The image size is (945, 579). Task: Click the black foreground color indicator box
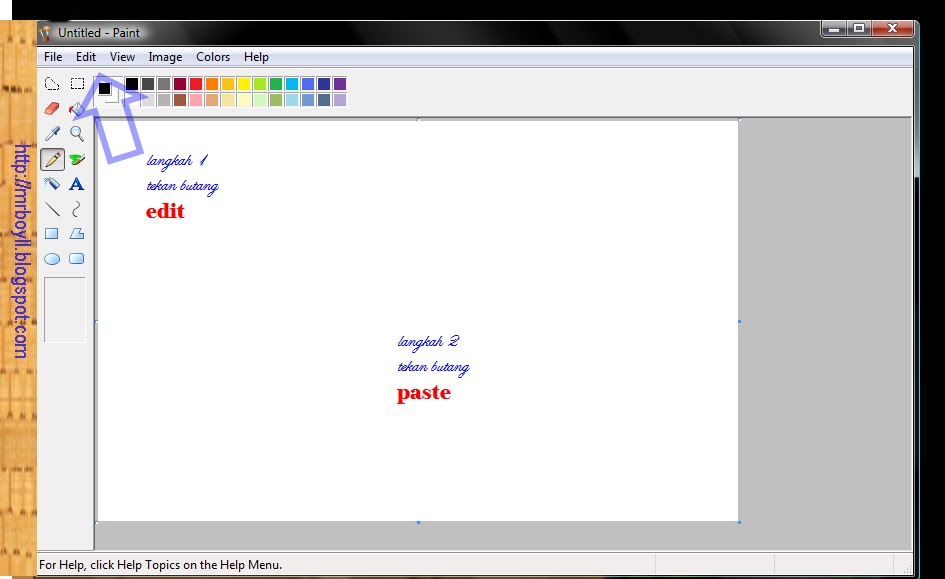(x=104, y=88)
